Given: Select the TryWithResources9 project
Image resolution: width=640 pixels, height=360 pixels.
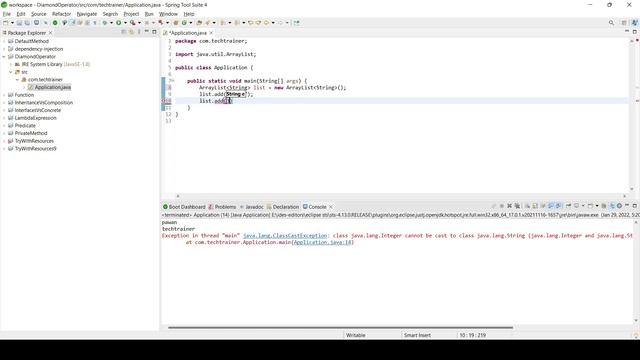Looking at the screenshot, I should click(36, 149).
